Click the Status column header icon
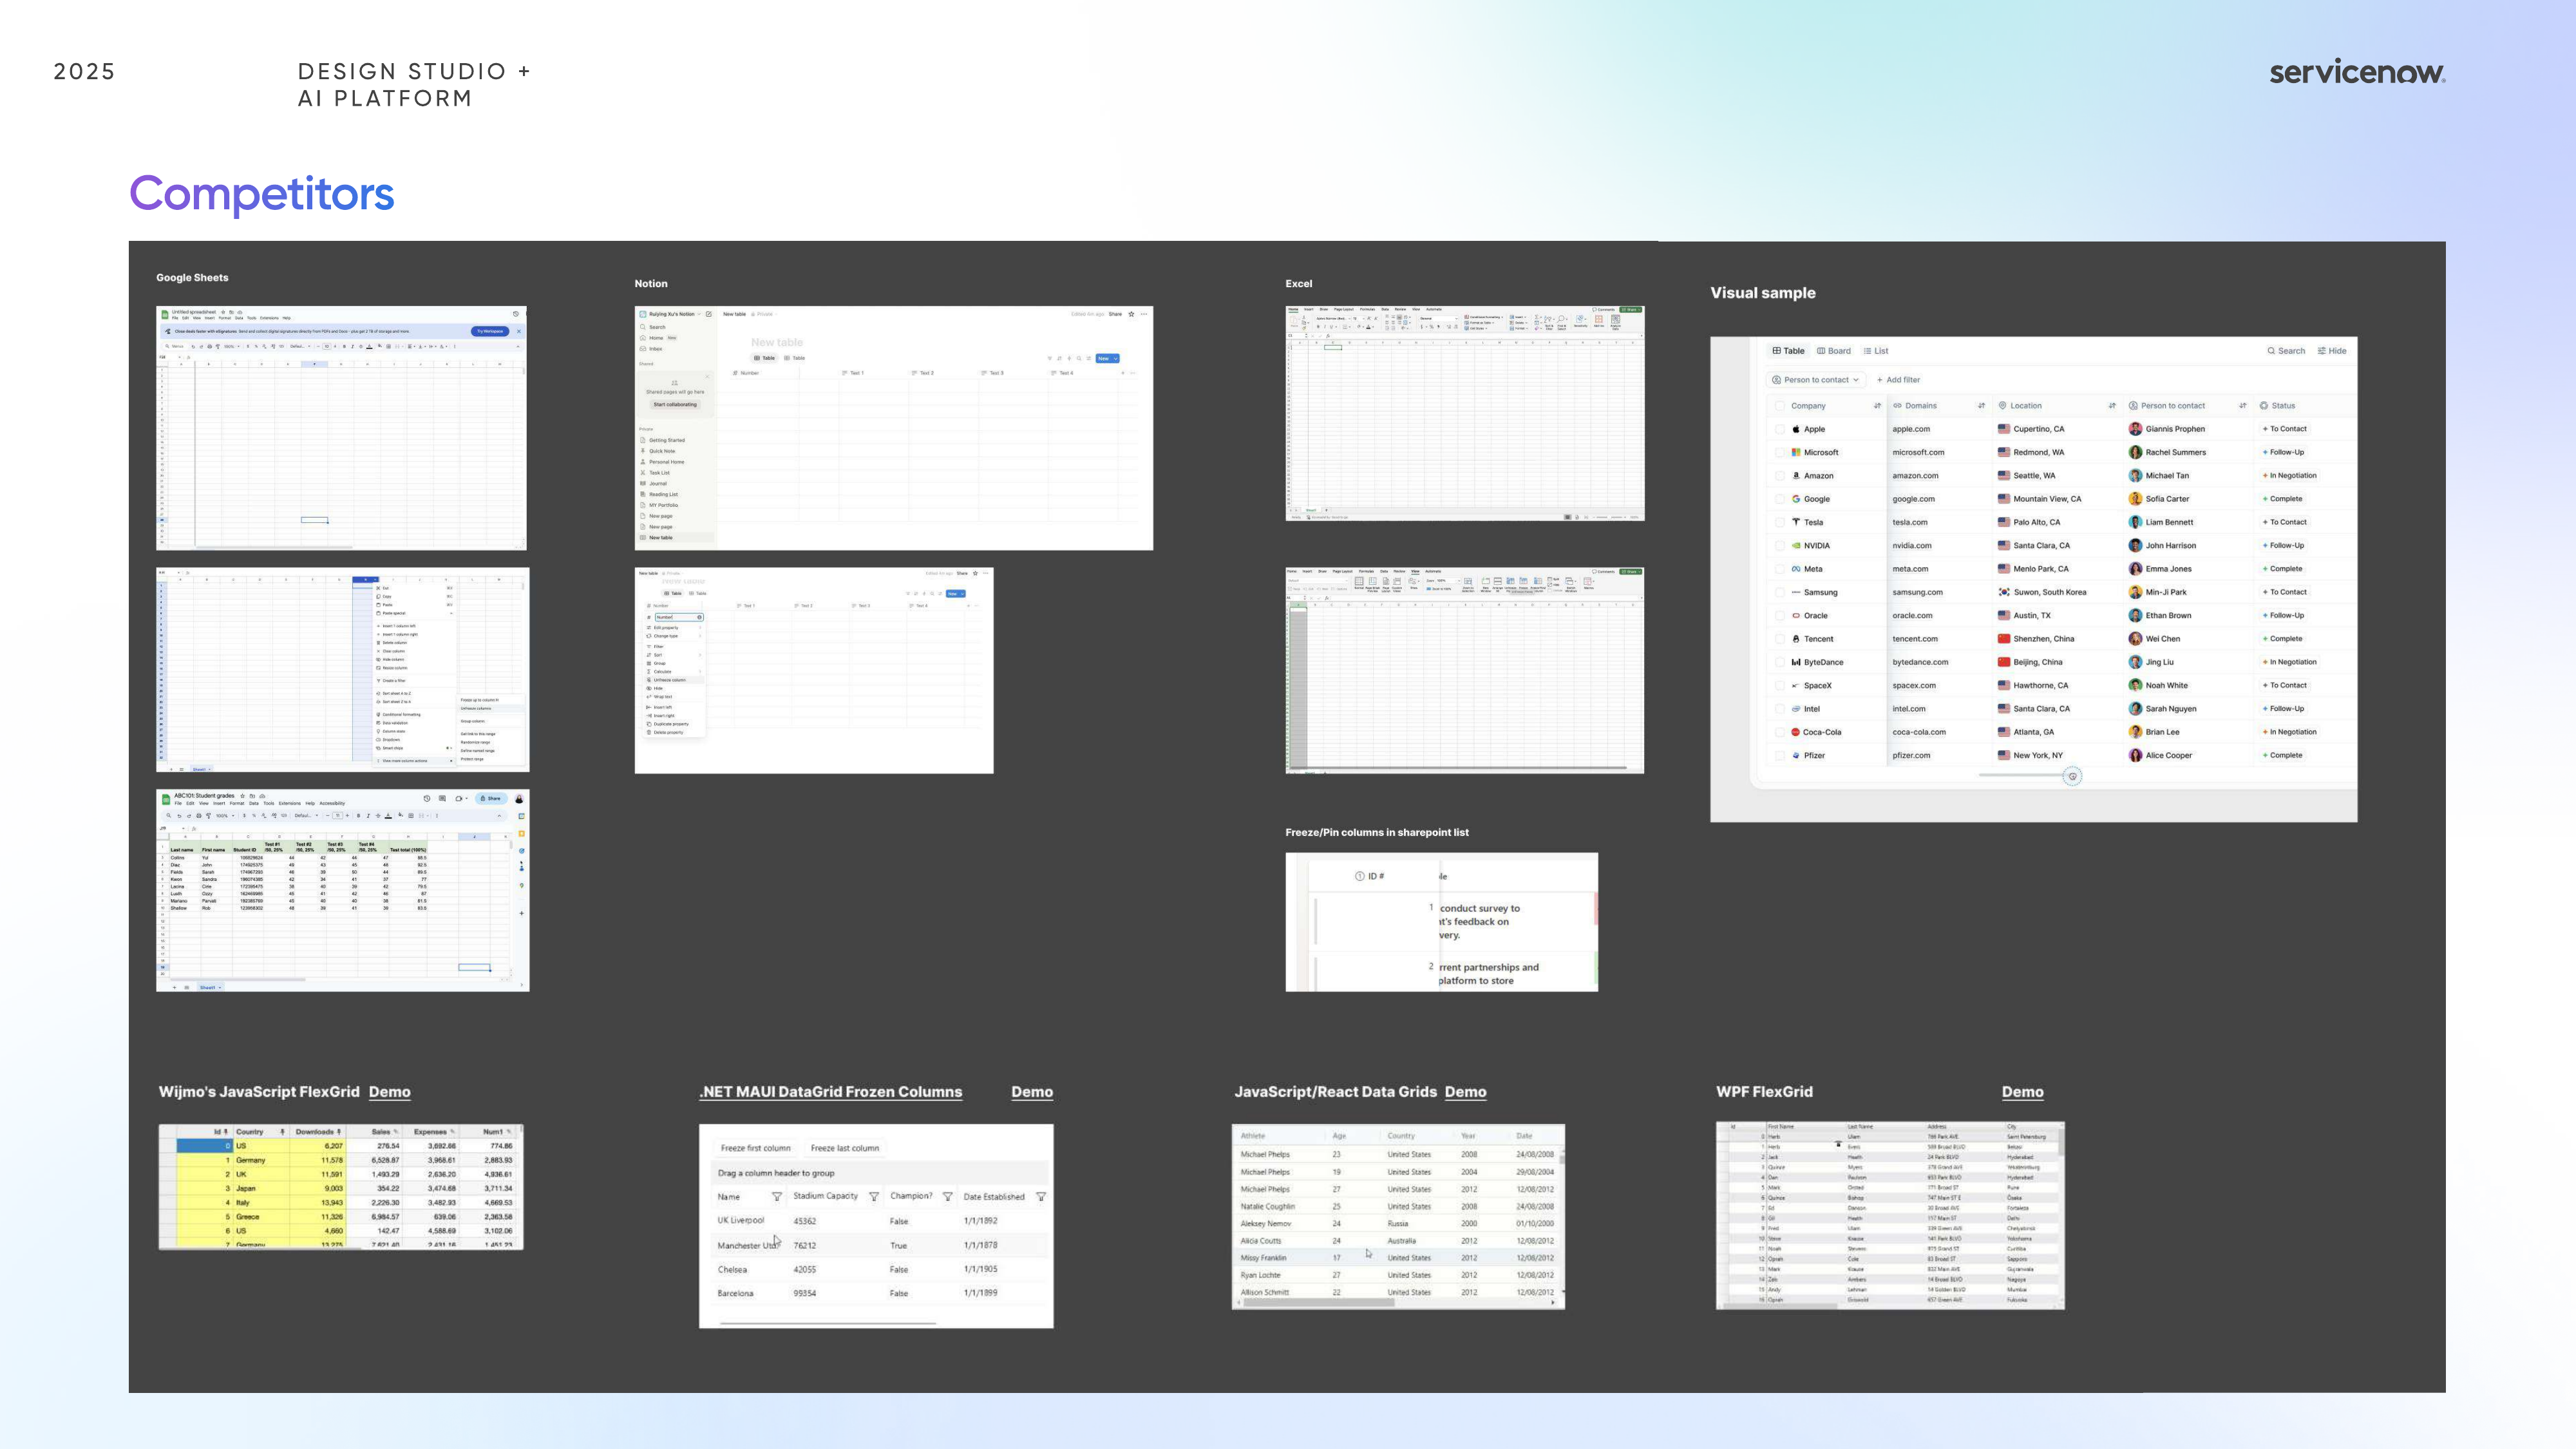Image resolution: width=2576 pixels, height=1449 pixels. (2264, 406)
